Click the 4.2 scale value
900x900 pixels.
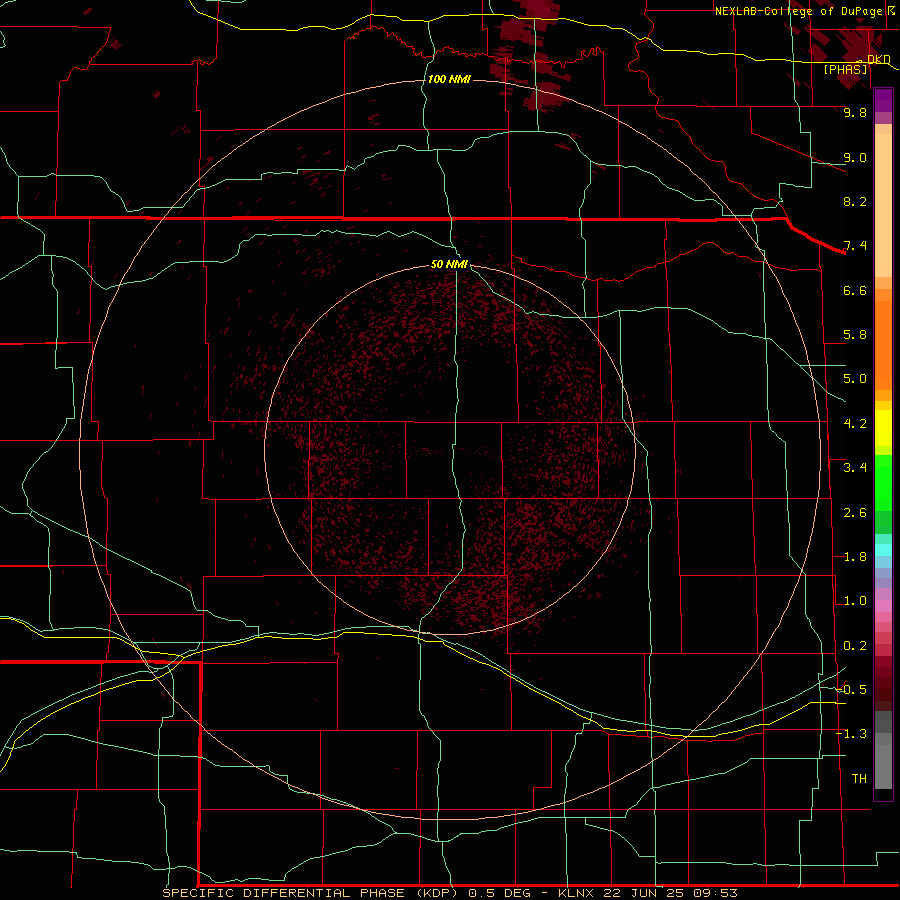[855, 424]
